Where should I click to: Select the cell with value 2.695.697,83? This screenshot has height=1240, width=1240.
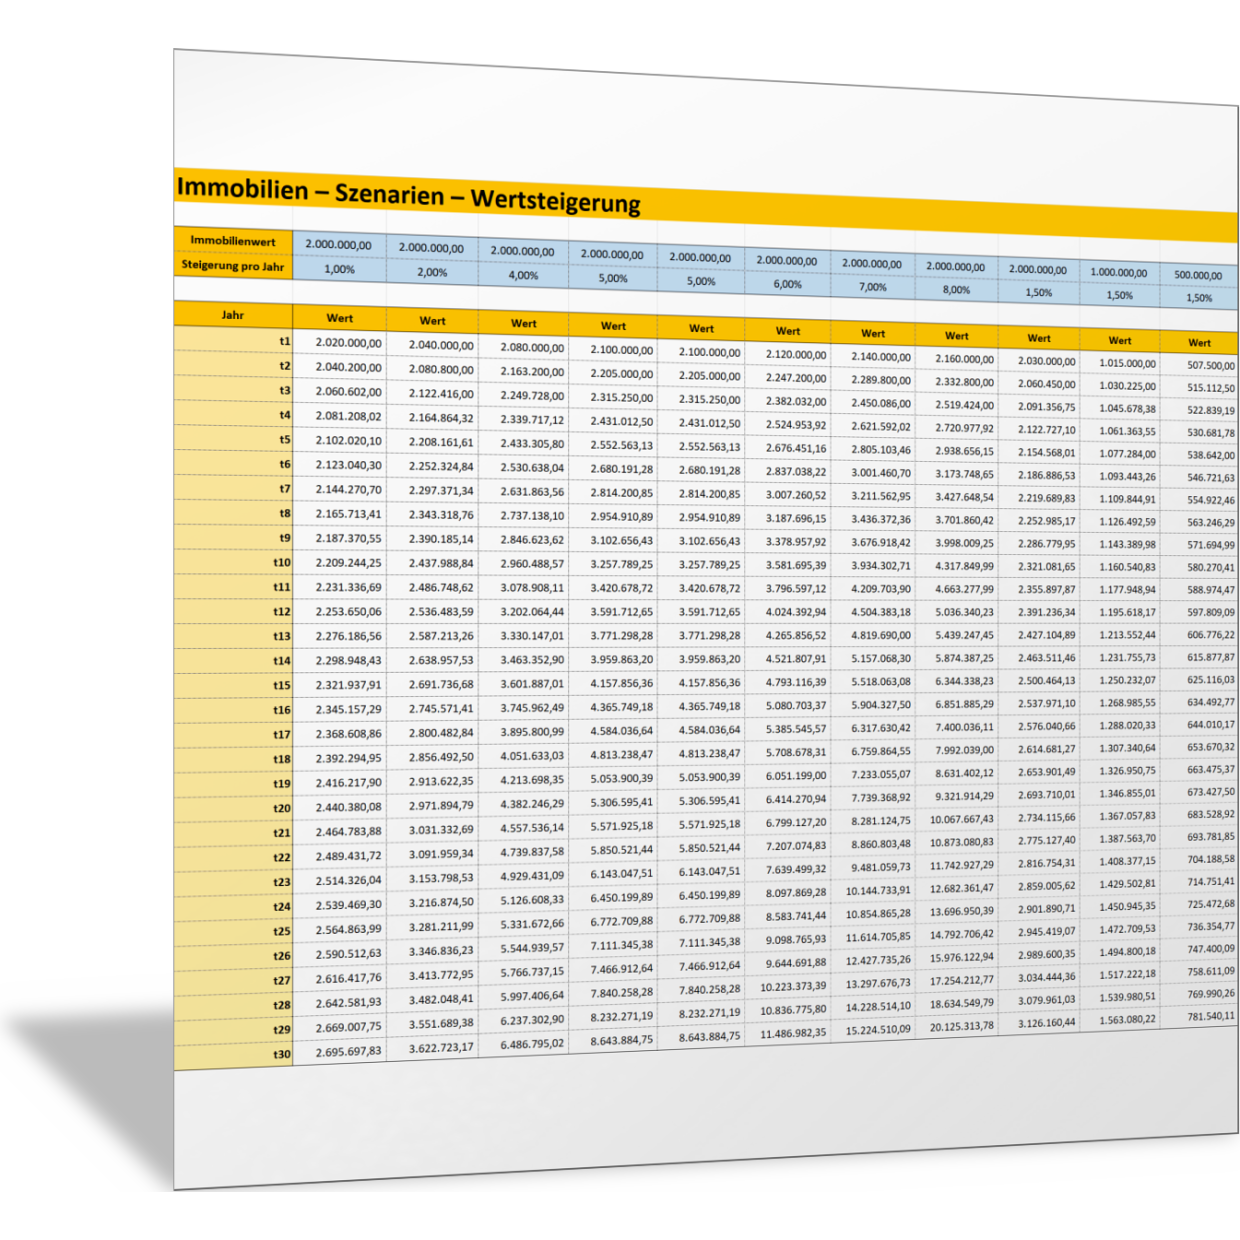click(x=348, y=1052)
